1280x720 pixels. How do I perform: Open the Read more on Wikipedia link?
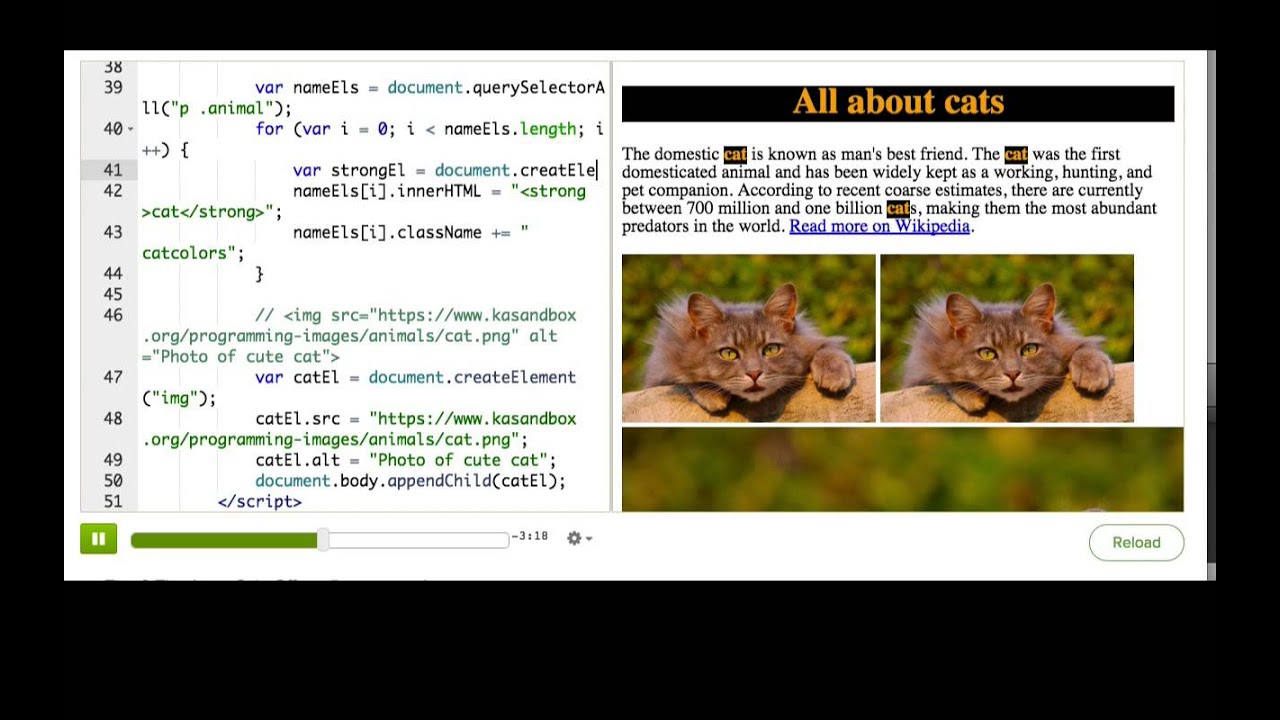point(879,226)
